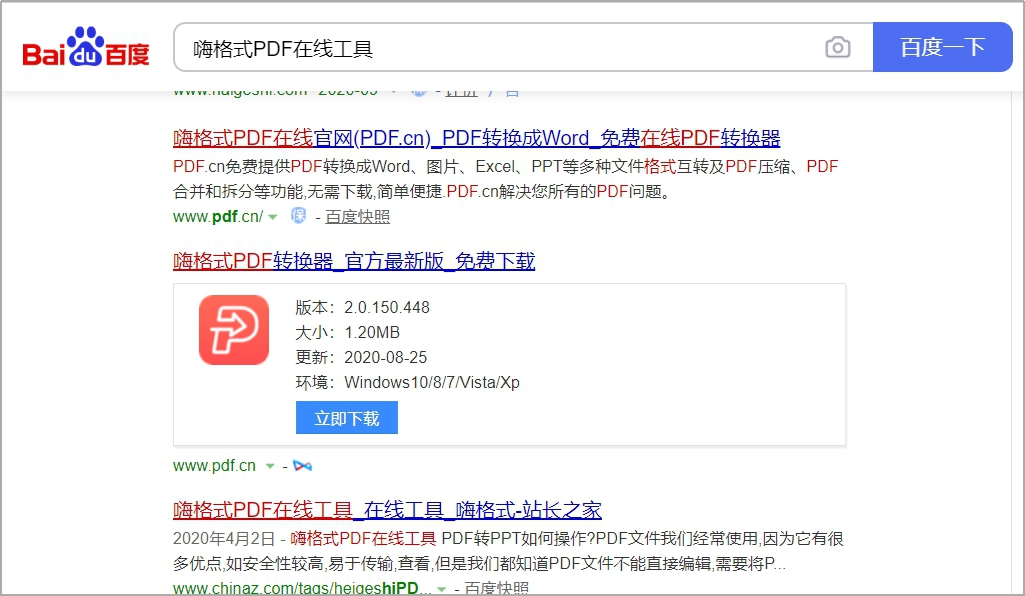Image resolution: width=1025 pixels, height=596 pixels.
Task: Expand dropdown arrow next to www.pdf.cn/
Action: [x=273, y=217]
